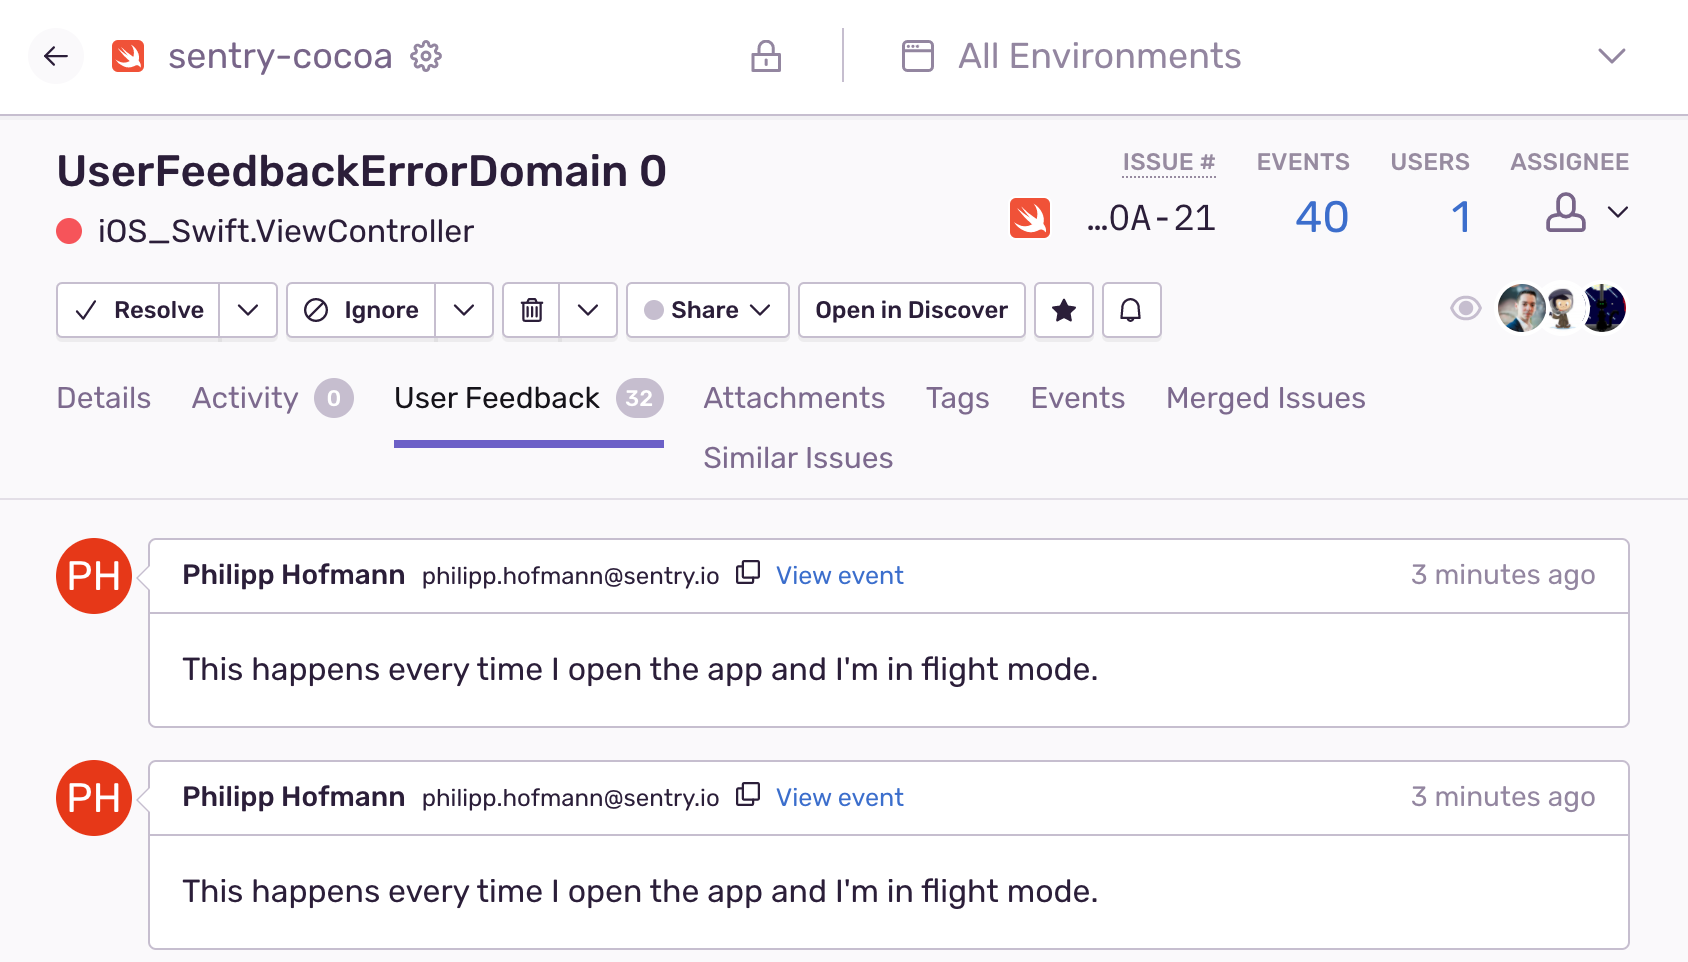Switch to the Activity tab

(x=272, y=398)
